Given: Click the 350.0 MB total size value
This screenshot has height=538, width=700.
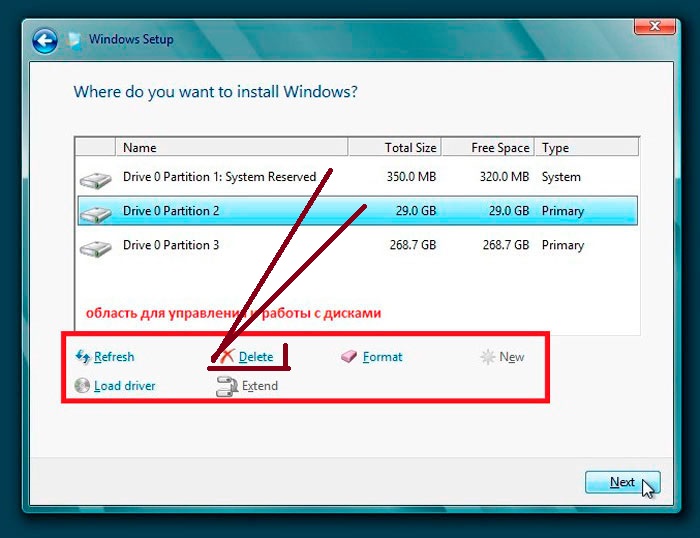Looking at the screenshot, I should 411,177.
